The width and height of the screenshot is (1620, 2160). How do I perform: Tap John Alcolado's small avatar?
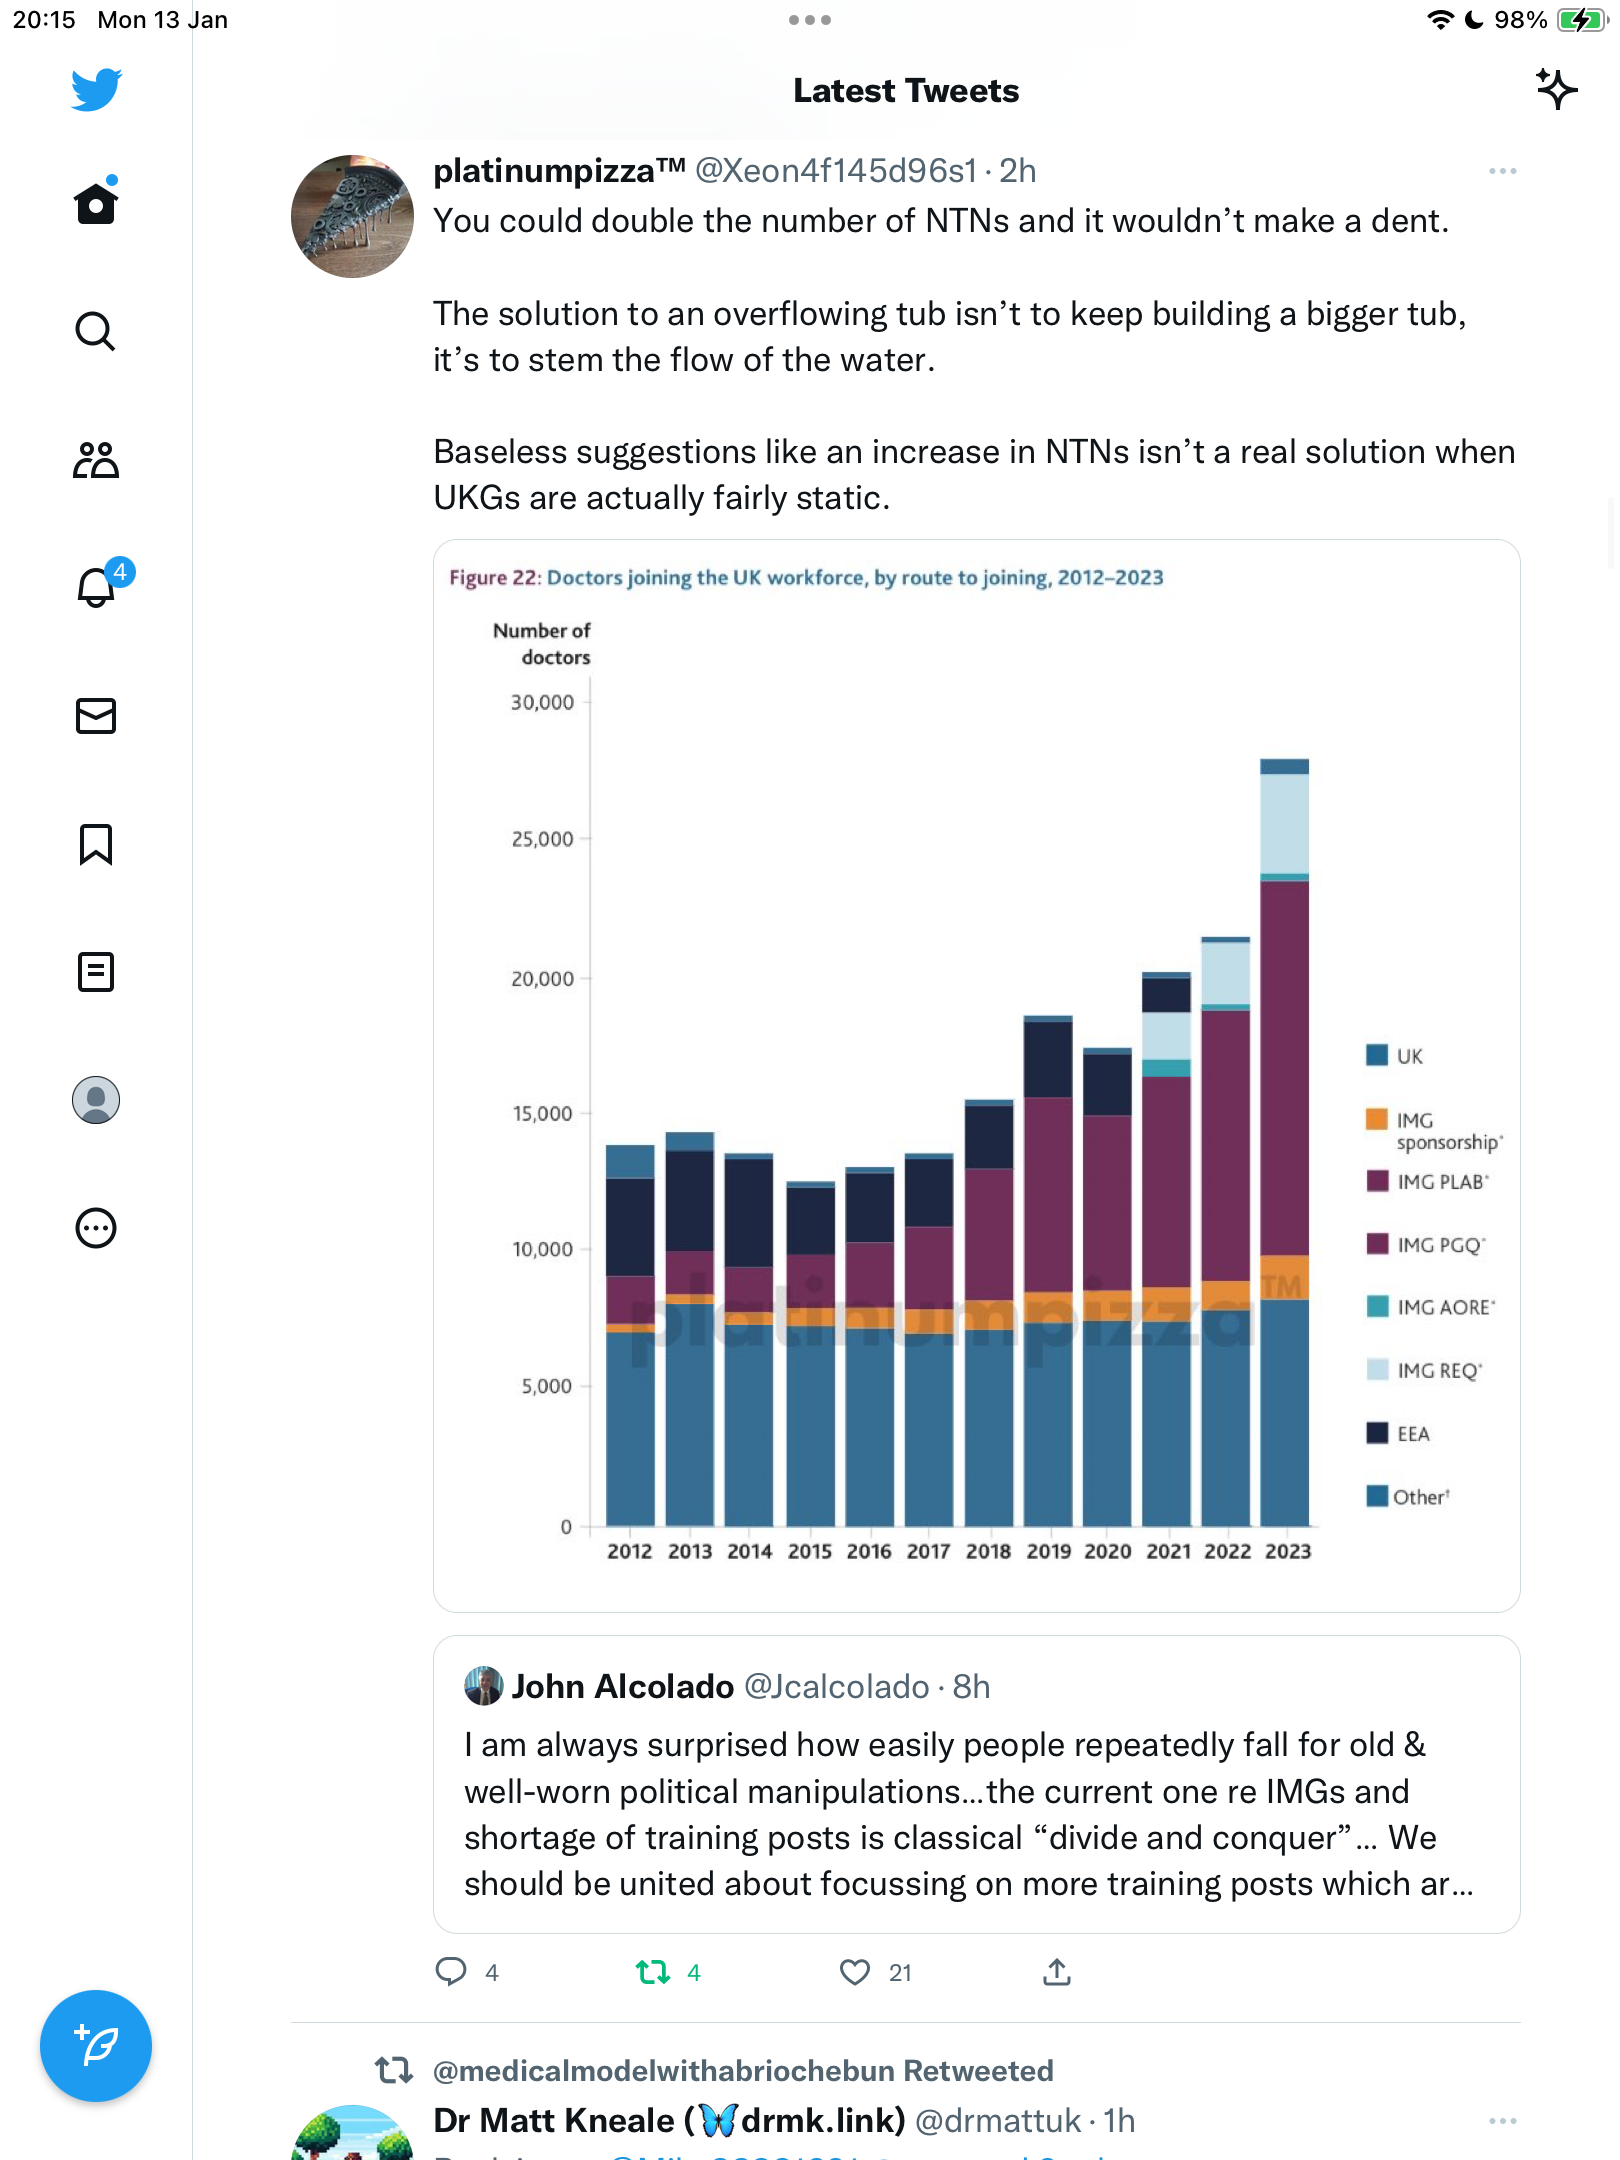(x=484, y=1686)
